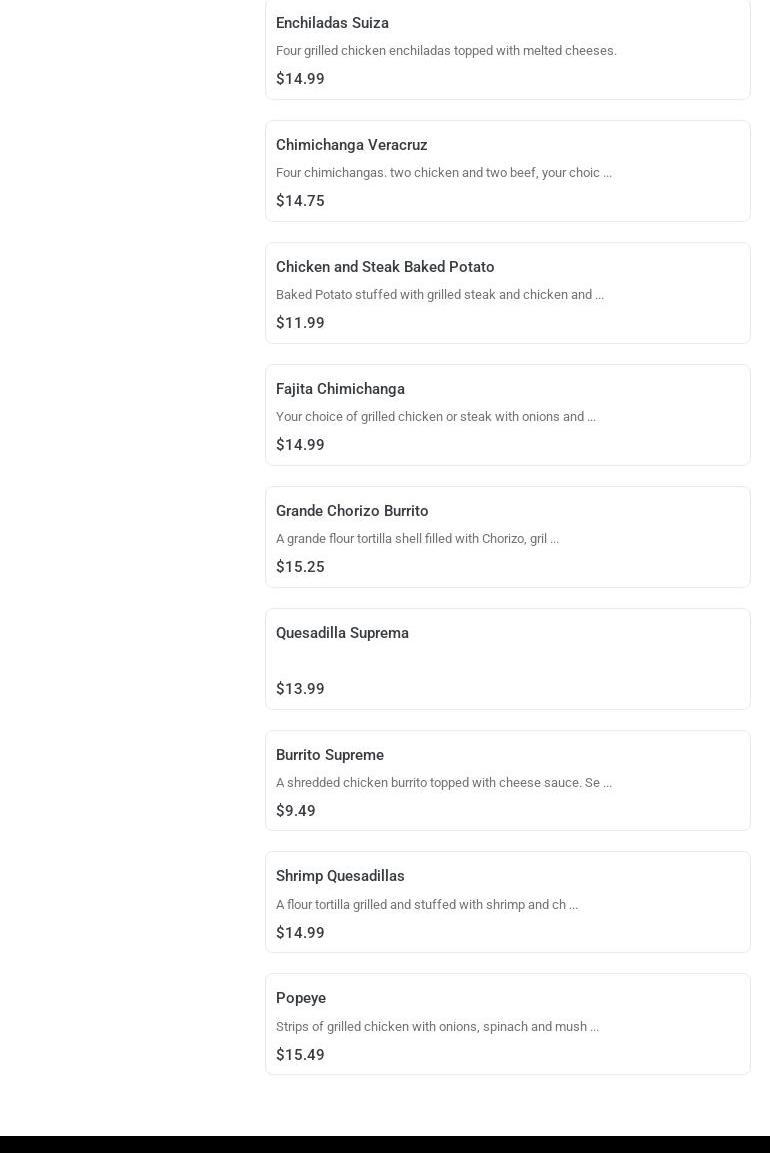Open the Quesadilla Suprema item

click(x=507, y=660)
